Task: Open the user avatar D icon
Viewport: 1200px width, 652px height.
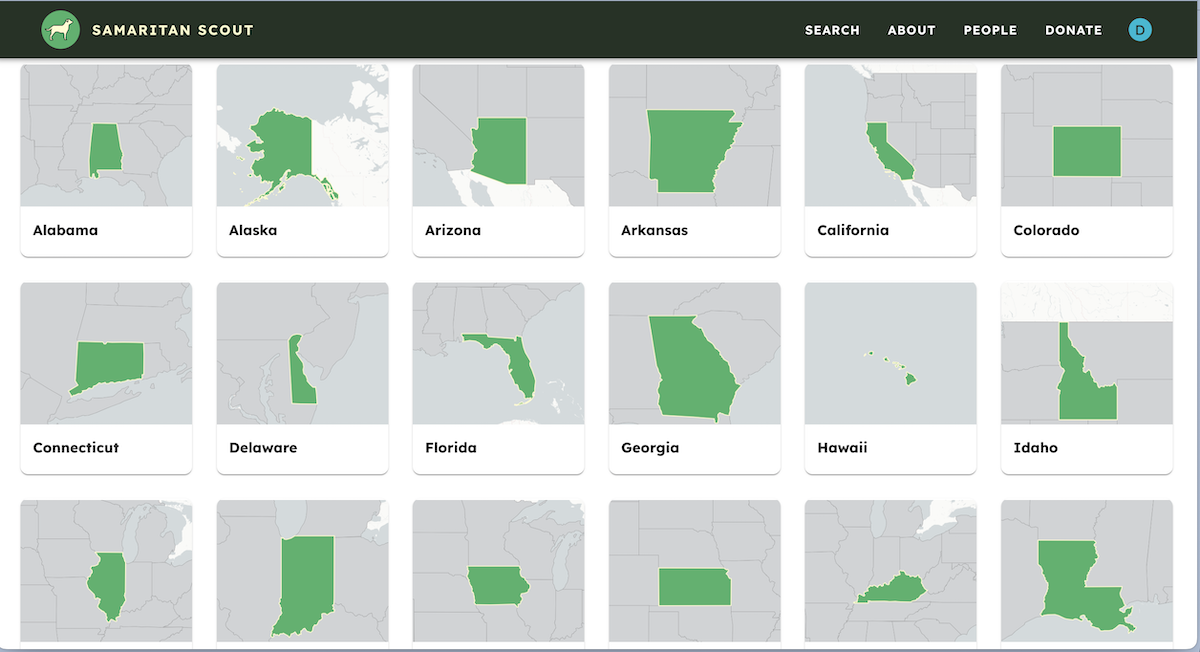Action: (x=1140, y=30)
